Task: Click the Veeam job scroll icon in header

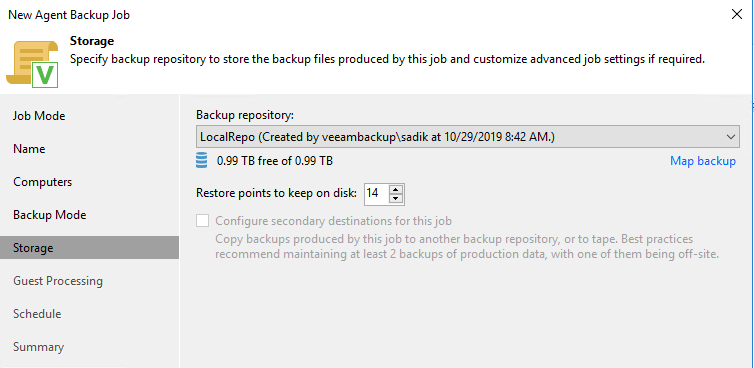Action: pyautogui.click(x=32, y=64)
